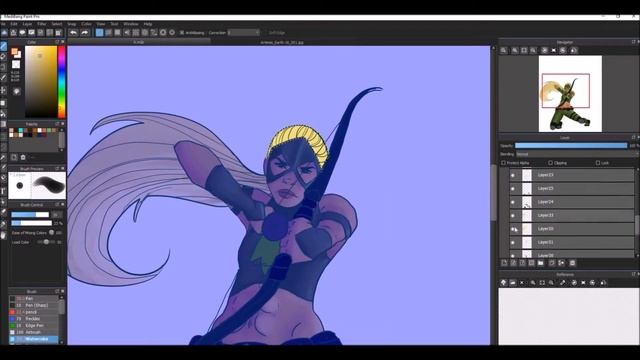
Task: Close the Color panel
Action: tap(62, 42)
